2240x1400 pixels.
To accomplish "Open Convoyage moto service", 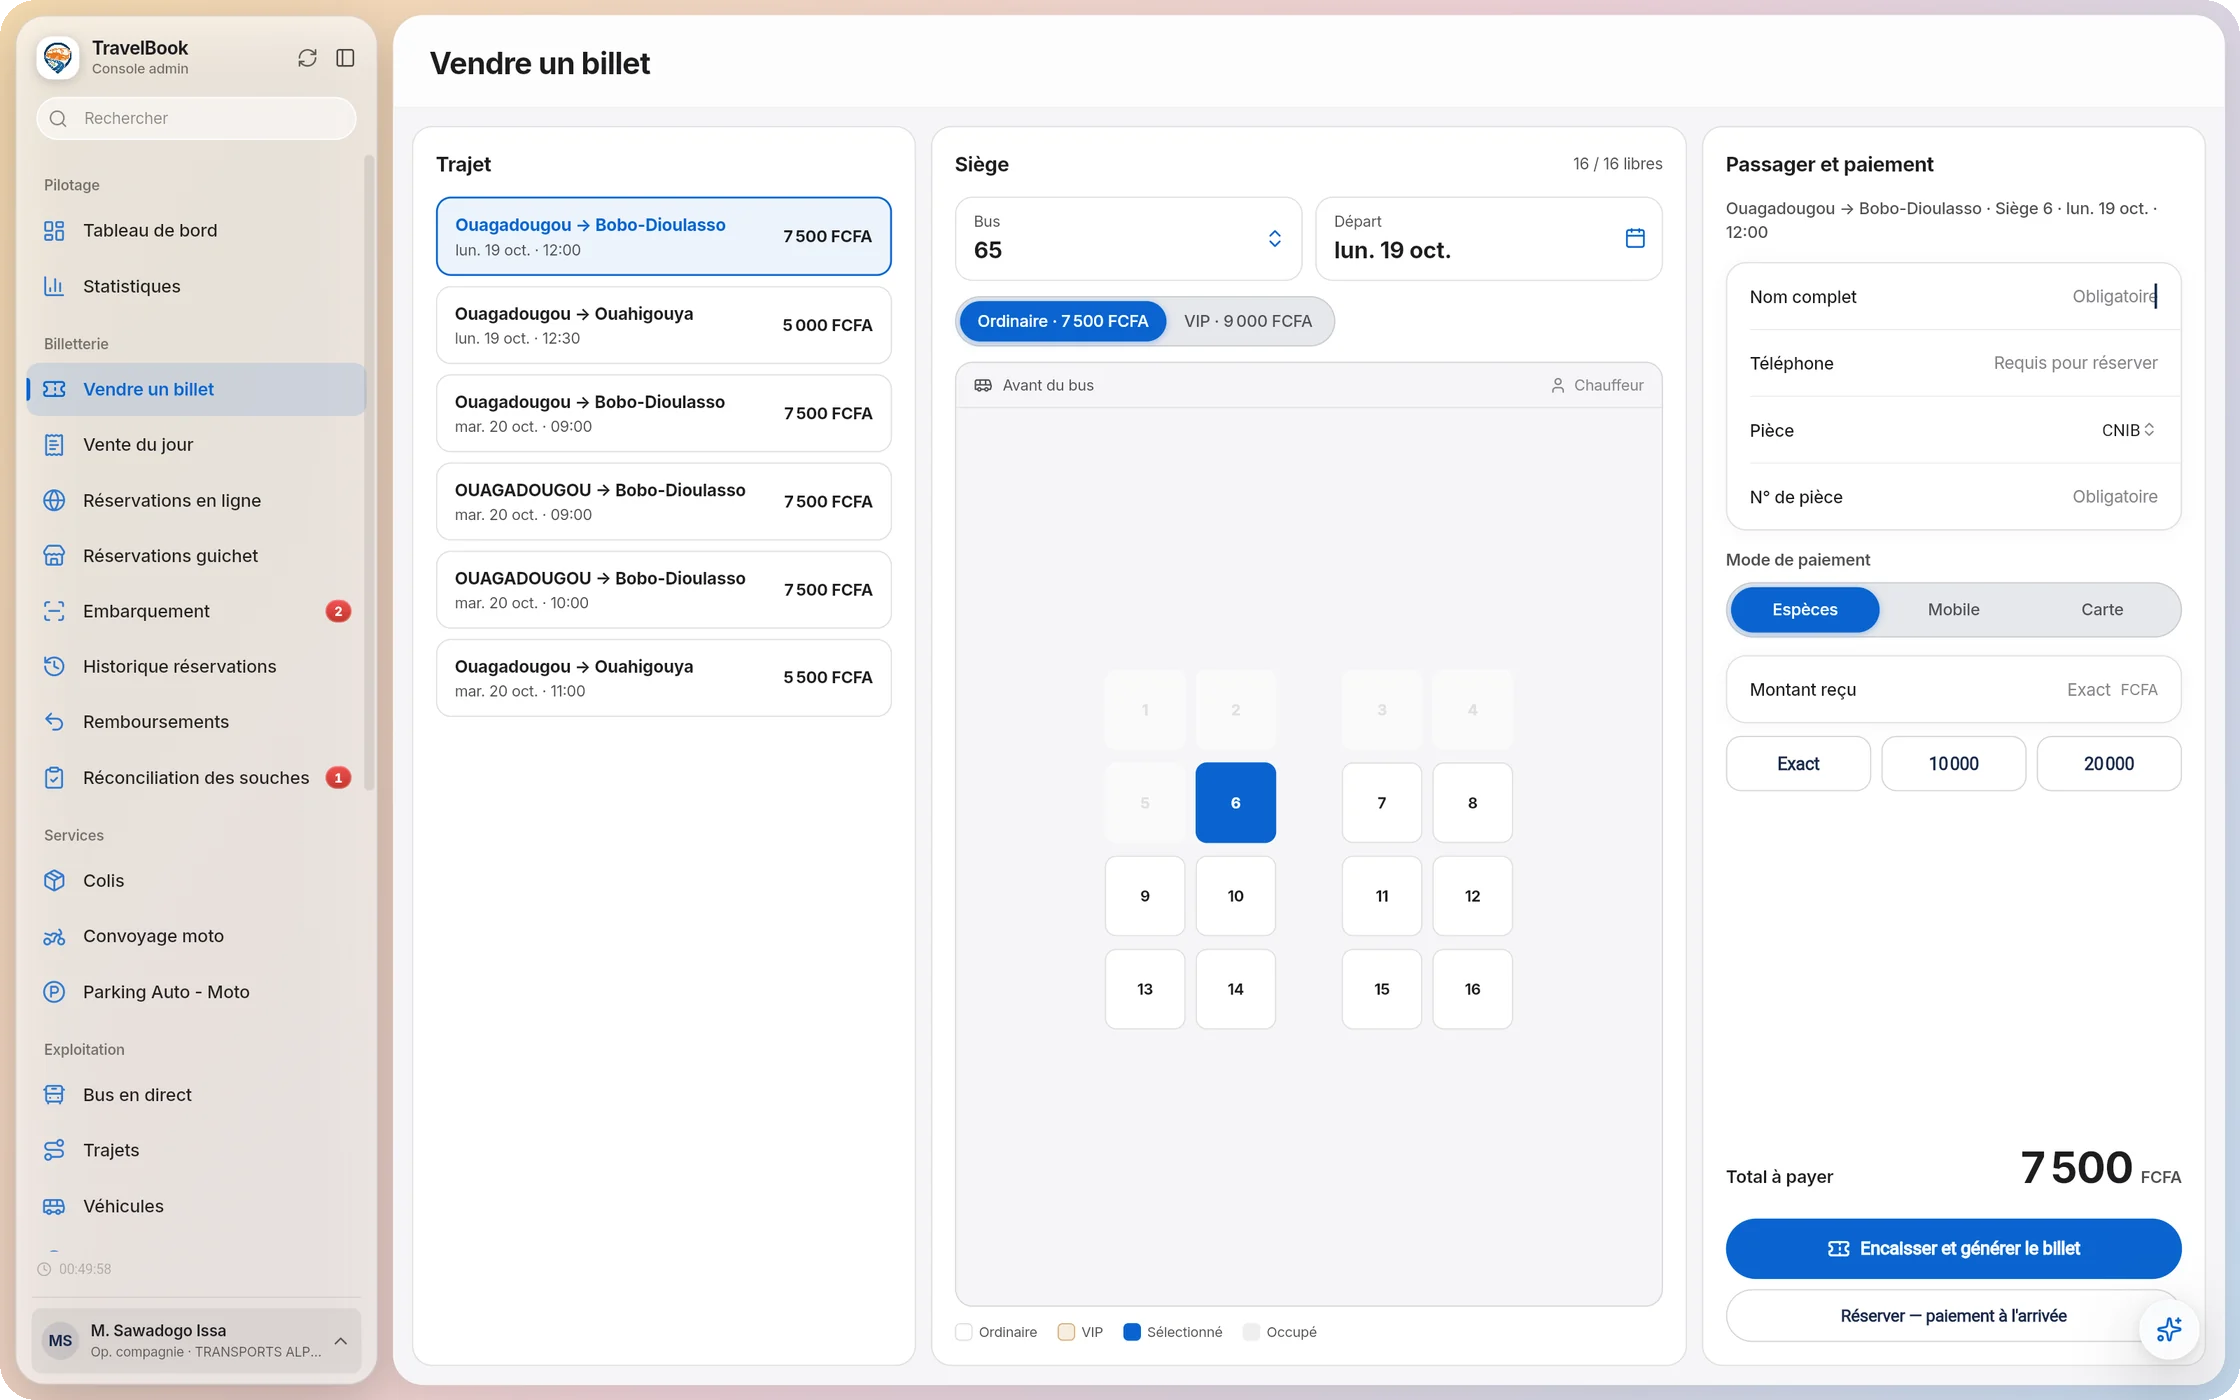I will point(196,936).
